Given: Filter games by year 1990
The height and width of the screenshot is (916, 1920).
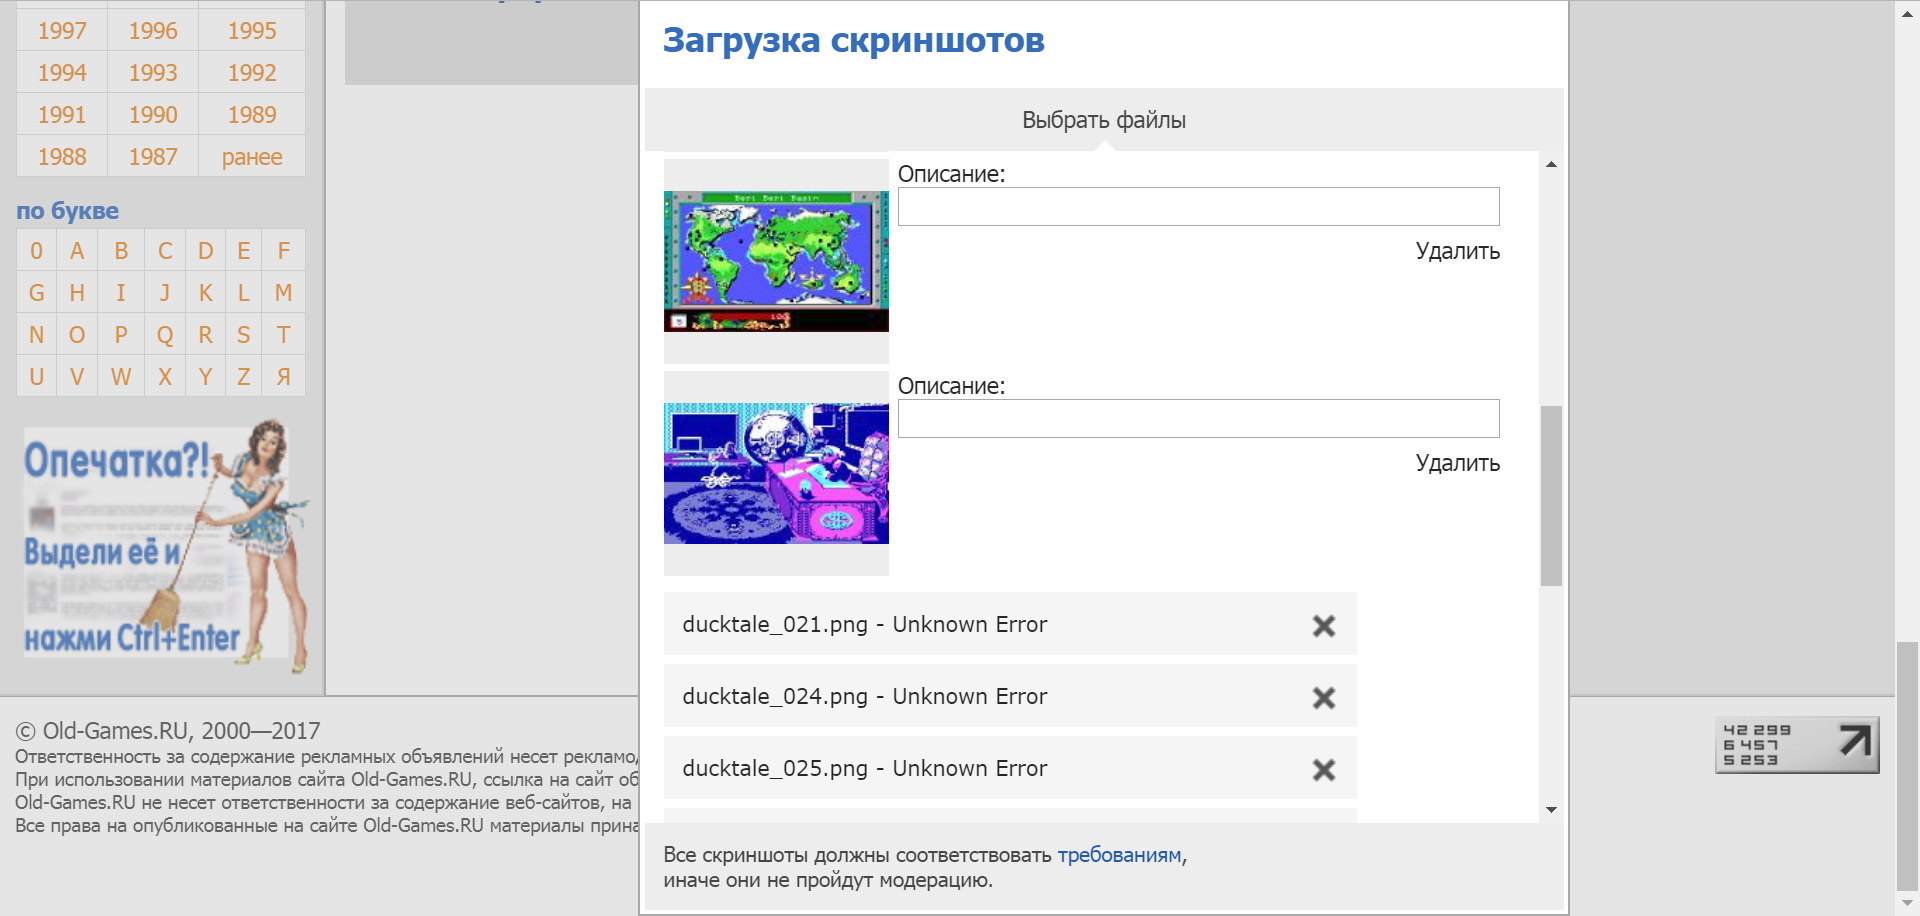Looking at the screenshot, I should coord(153,115).
